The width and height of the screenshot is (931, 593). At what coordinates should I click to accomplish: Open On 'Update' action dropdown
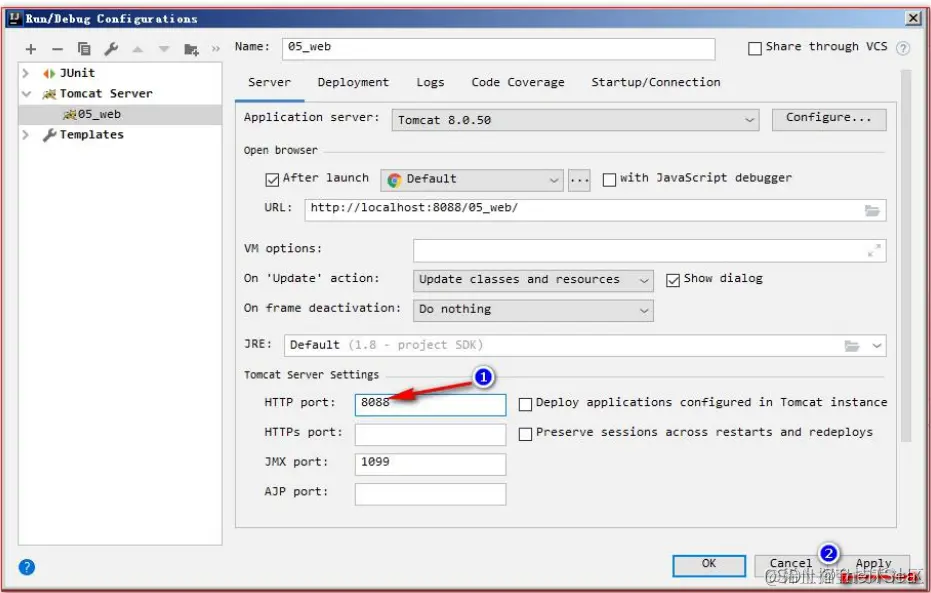[x=533, y=280]
